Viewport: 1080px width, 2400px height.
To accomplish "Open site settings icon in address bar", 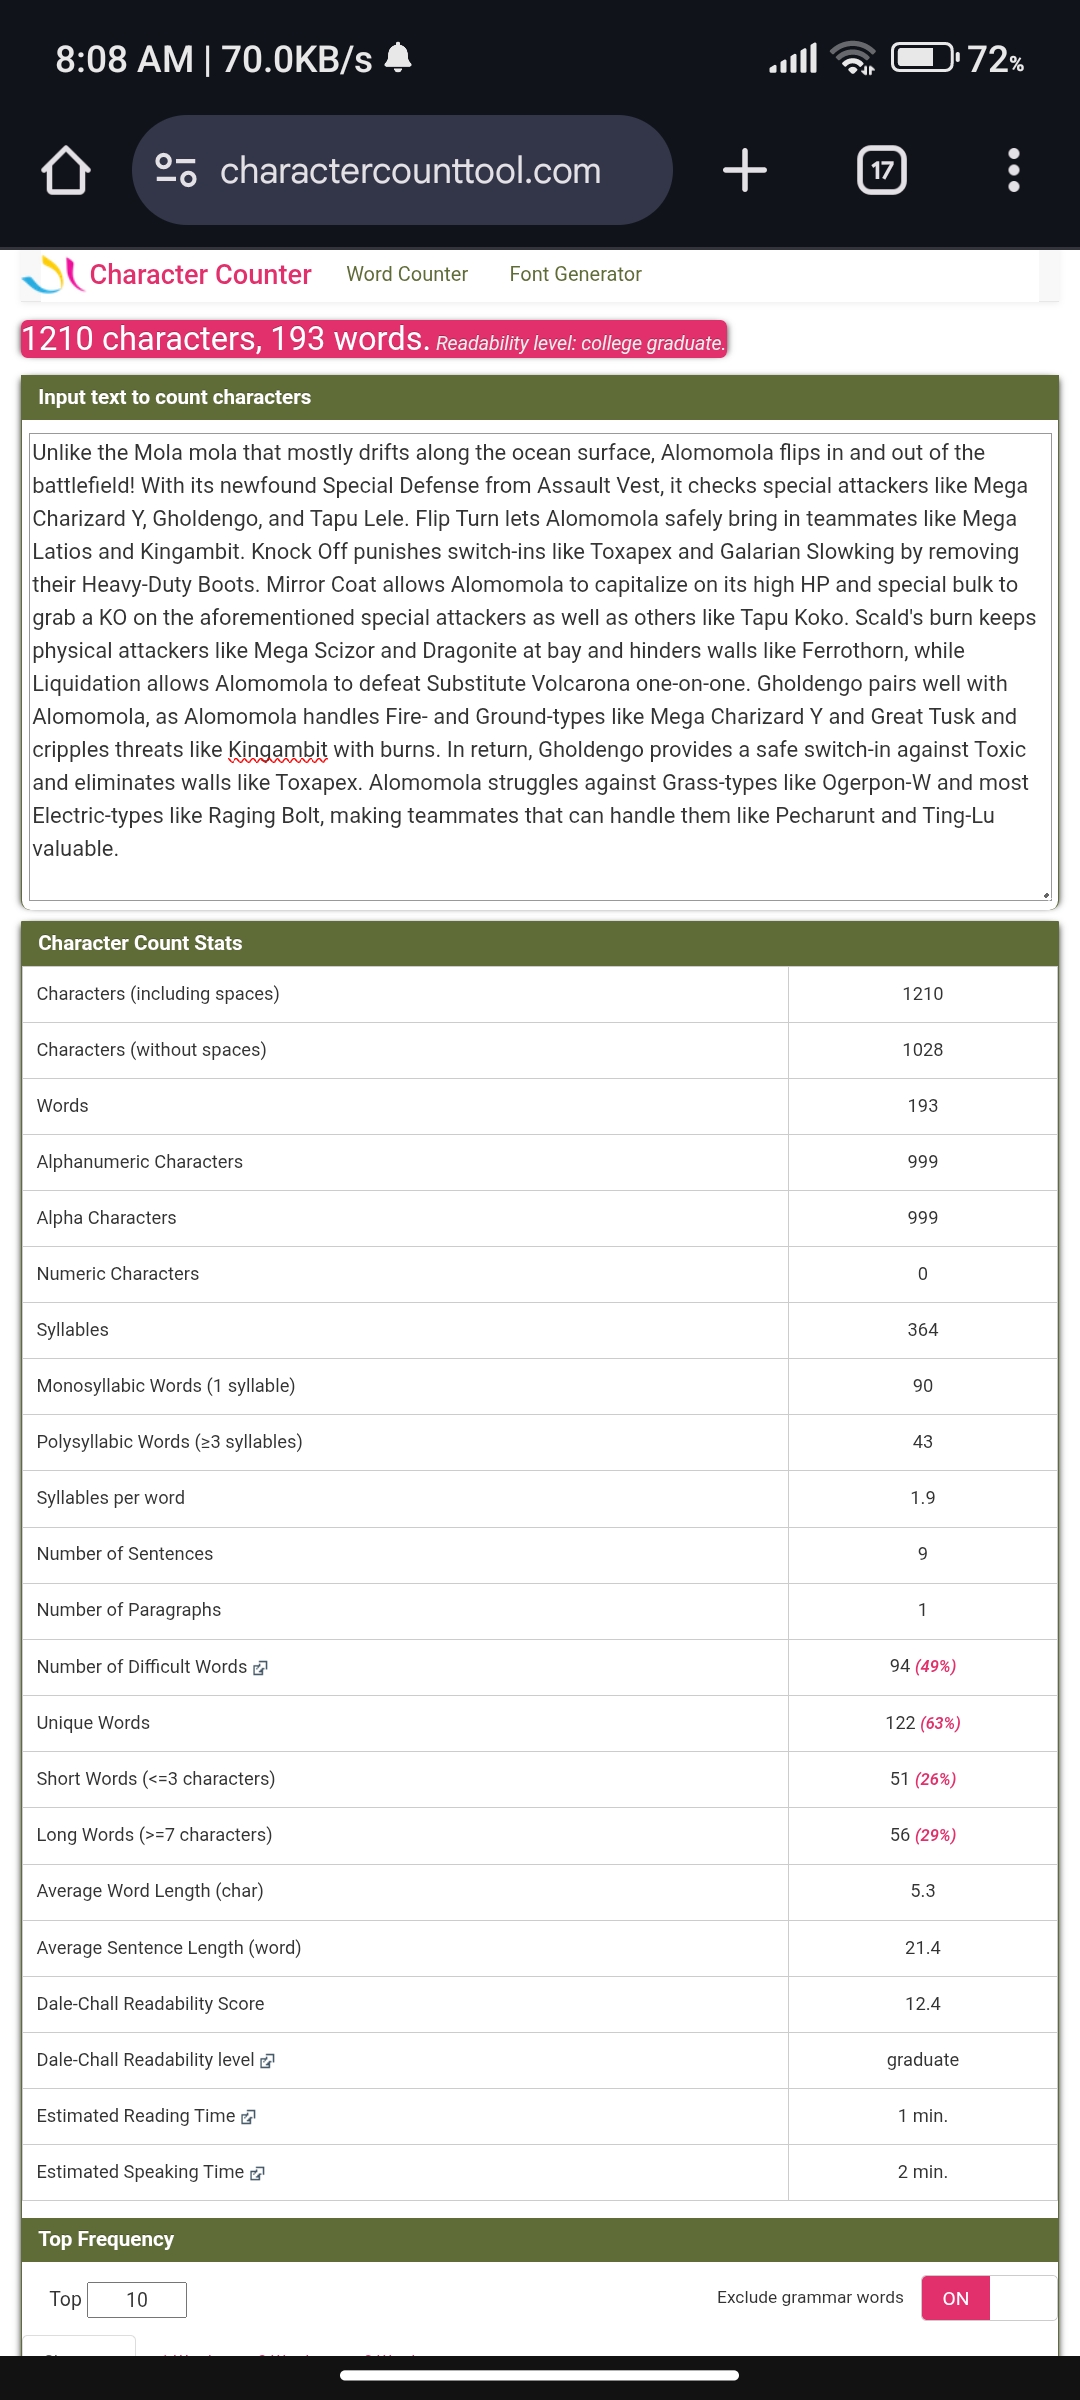I will [176, 170].
